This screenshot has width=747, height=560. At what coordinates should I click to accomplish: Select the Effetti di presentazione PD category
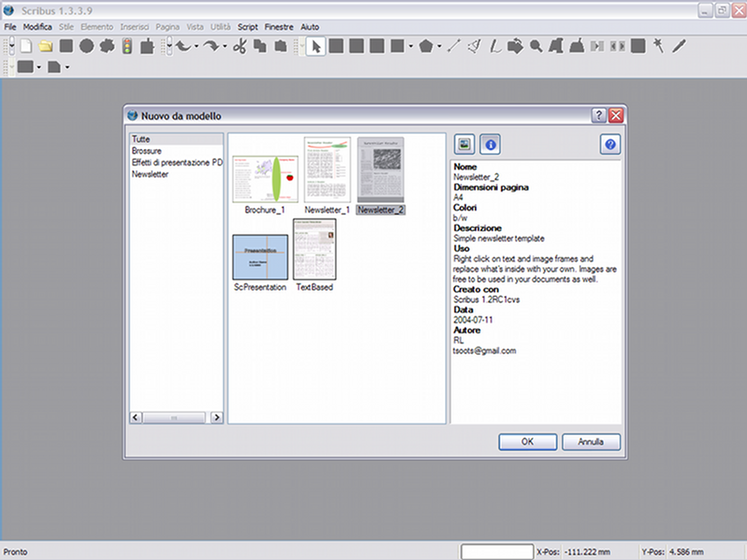click(176, 163)
